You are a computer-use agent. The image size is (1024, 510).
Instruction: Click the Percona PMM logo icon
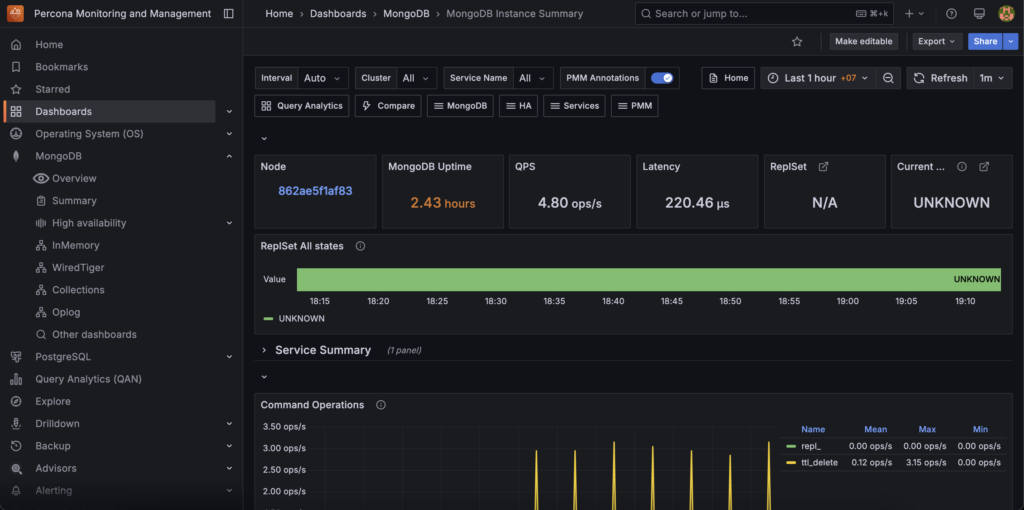(x=16, y=13)
